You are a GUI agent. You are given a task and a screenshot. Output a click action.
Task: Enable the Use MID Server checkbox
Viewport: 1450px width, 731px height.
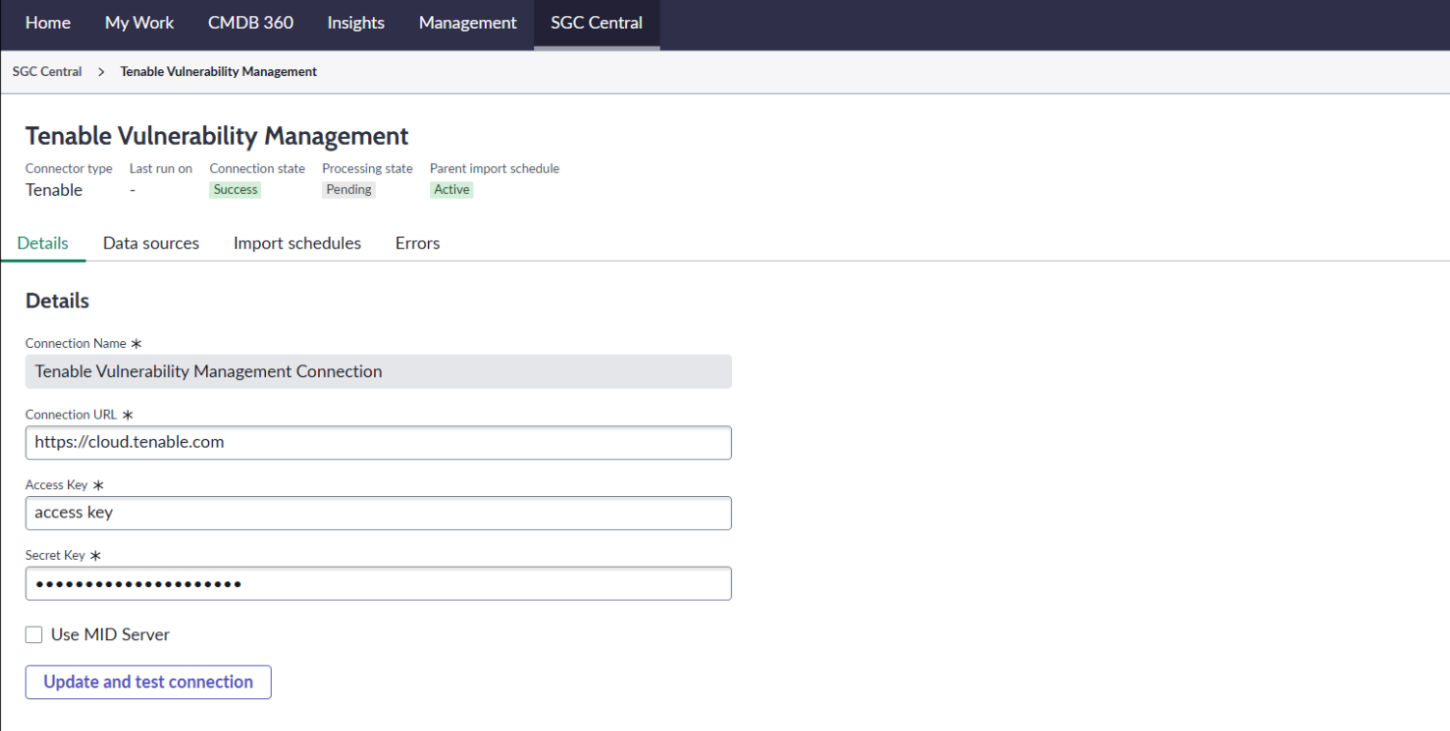[34, 635]
